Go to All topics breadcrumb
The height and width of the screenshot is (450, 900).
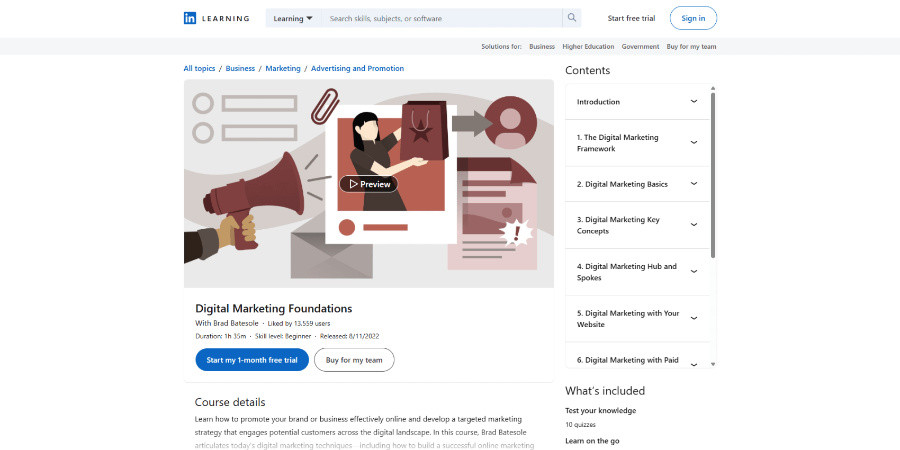coord(199,68)
